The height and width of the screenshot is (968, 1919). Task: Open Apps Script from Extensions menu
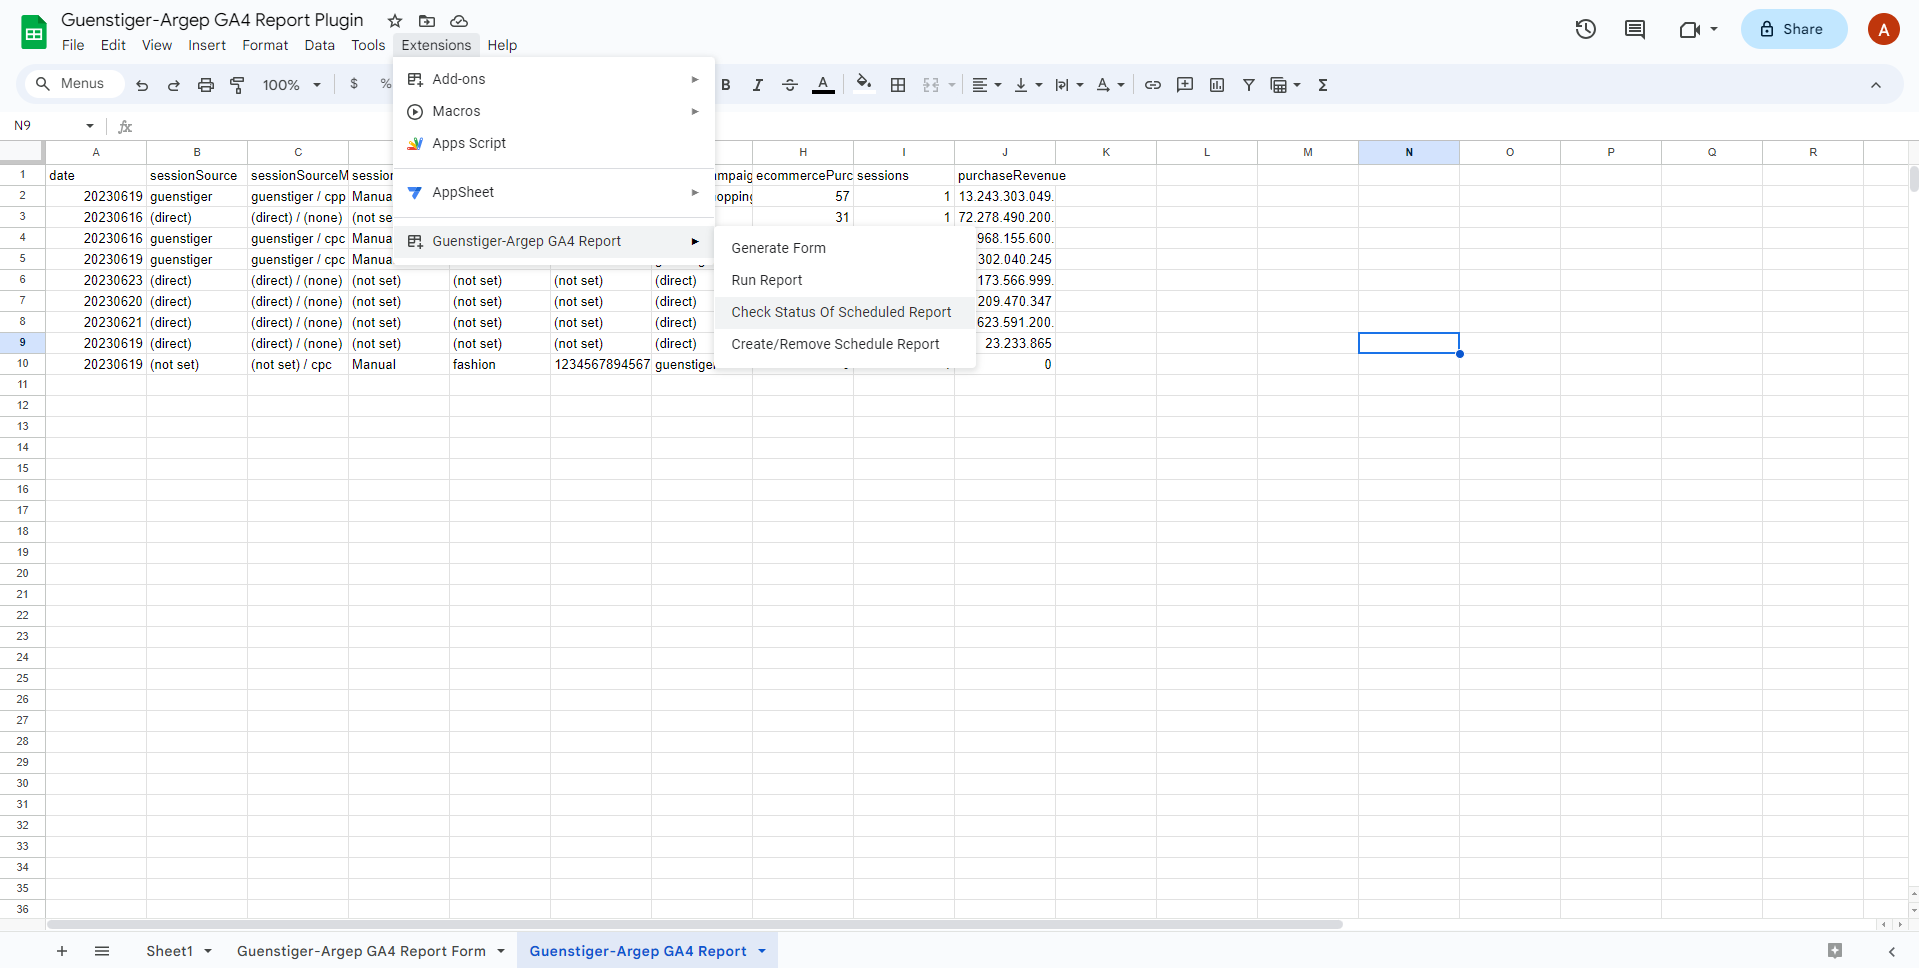tap(554, 143)
